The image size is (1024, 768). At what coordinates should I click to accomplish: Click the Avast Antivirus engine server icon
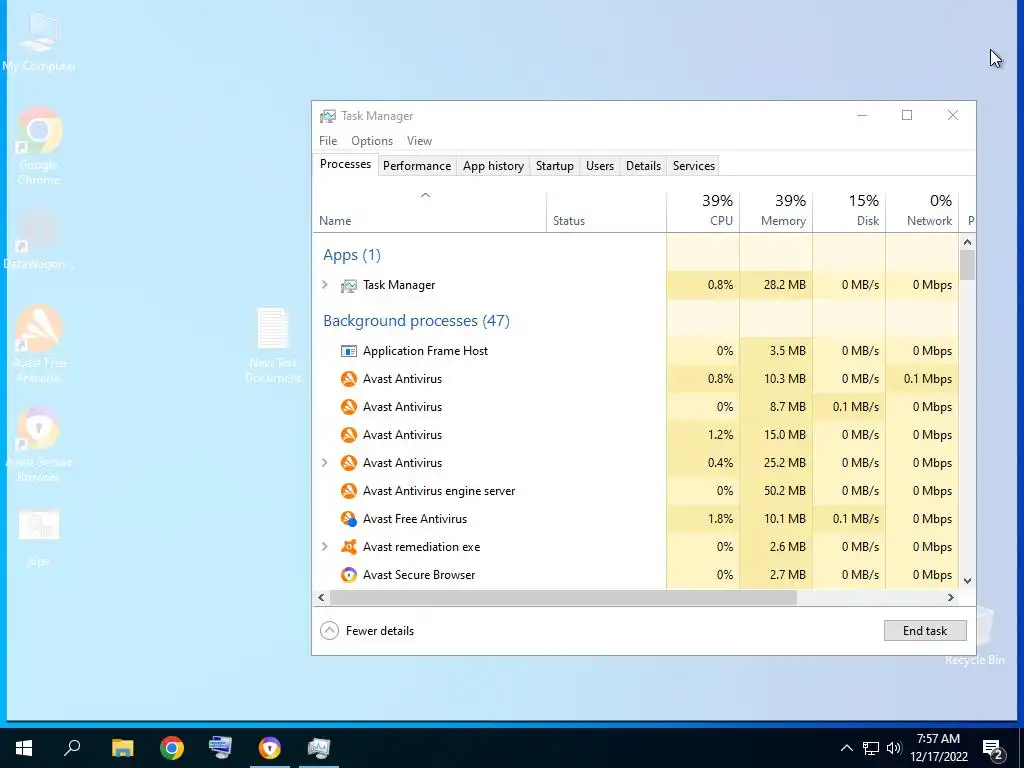point(349,491)
